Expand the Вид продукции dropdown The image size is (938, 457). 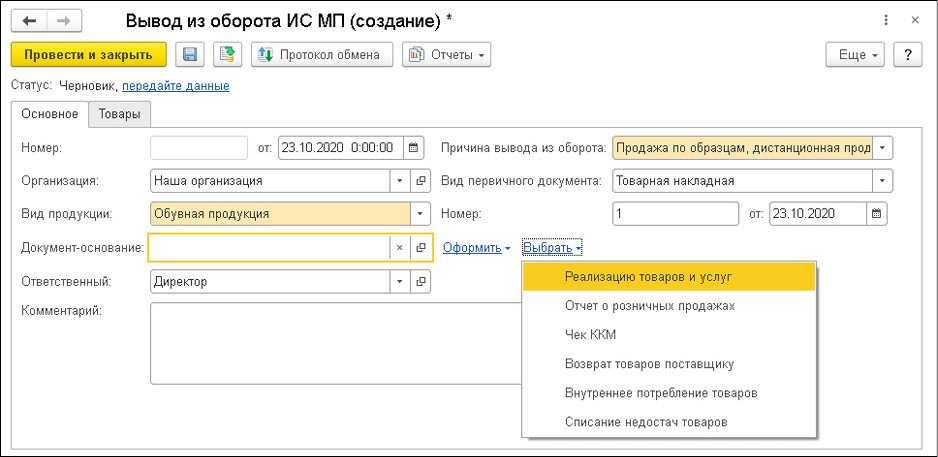point(421,214)
